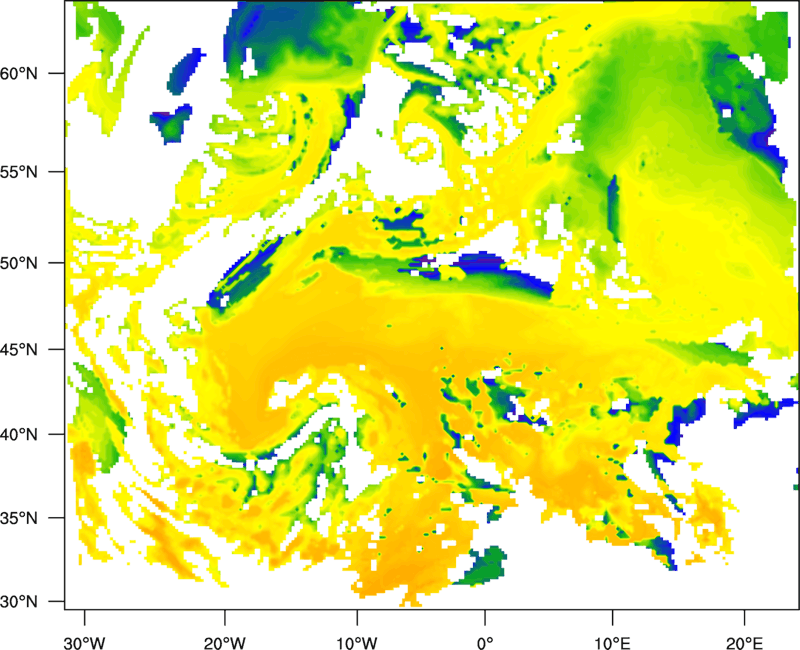Click the 55°N latitude label
Viewport: 800px width, 650px height.
tap(19, 171)
